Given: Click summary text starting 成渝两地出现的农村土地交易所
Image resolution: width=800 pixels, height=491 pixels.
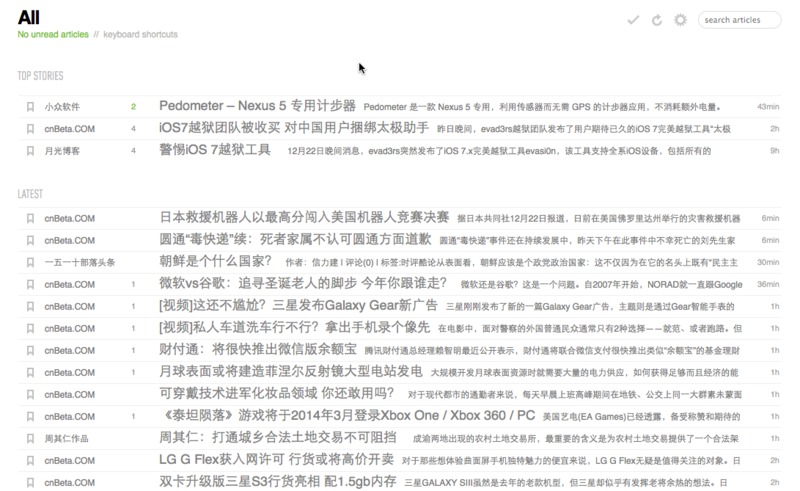Looking at the screenshot, I should (576, 438).
